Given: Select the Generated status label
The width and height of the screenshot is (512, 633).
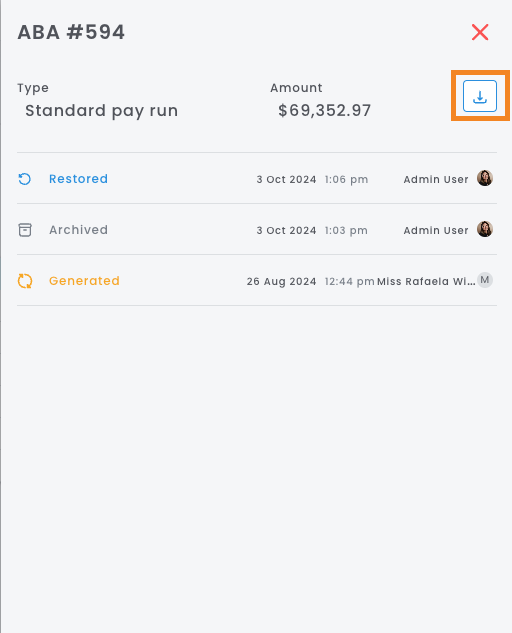Looking at the screenshot, I should [84, 281].
